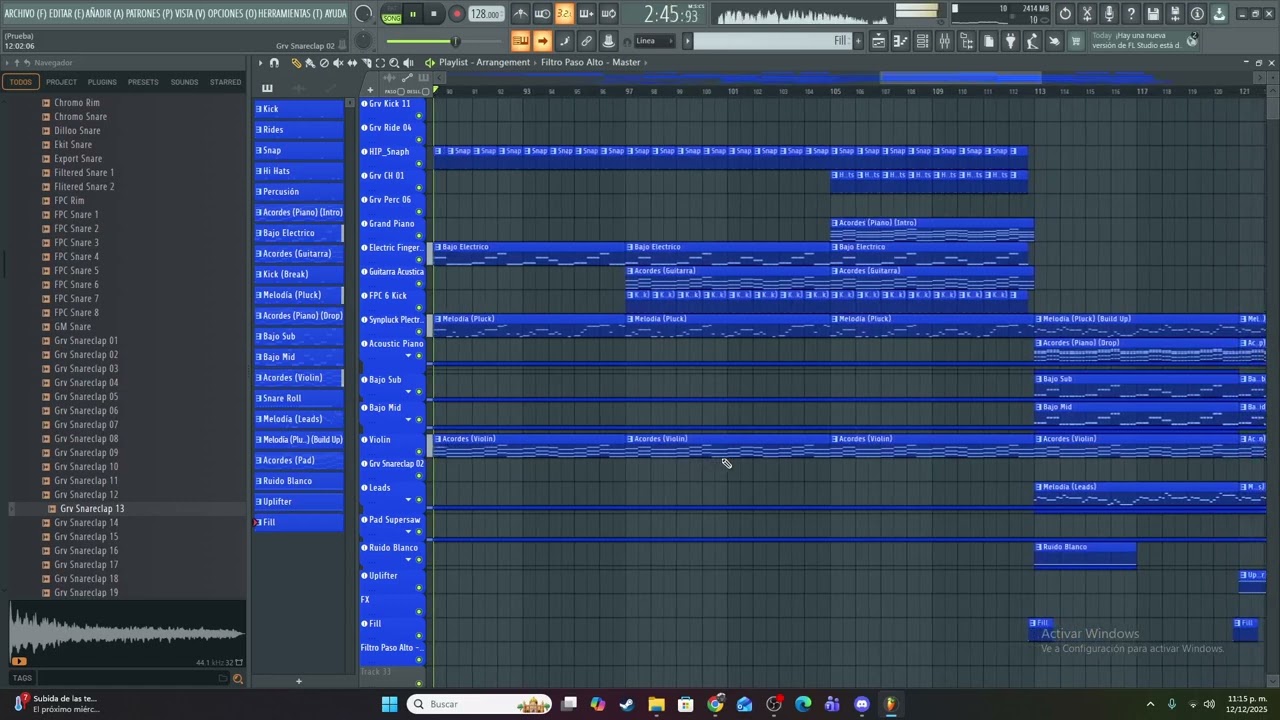
Task: Select the Slip tool in playlist toolbar
Action: point(352,63)
